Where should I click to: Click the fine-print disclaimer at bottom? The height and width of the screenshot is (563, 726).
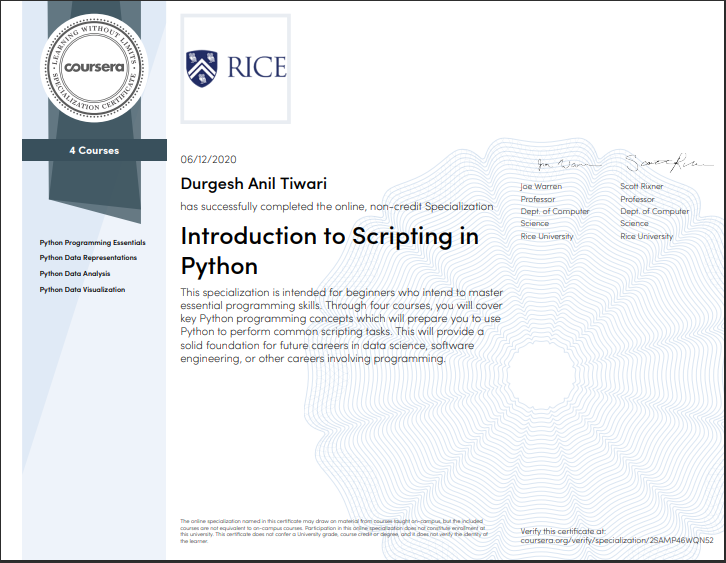(x=334, y=531)
